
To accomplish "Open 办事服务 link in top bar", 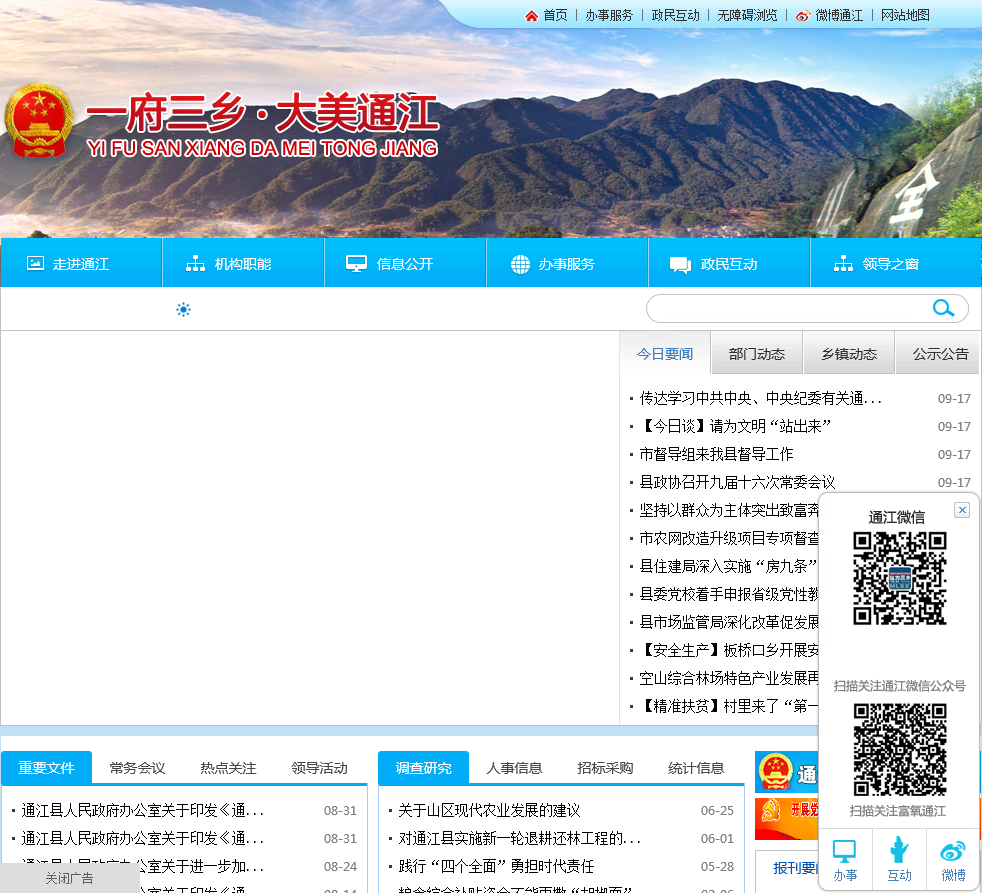I will (609, 16).
